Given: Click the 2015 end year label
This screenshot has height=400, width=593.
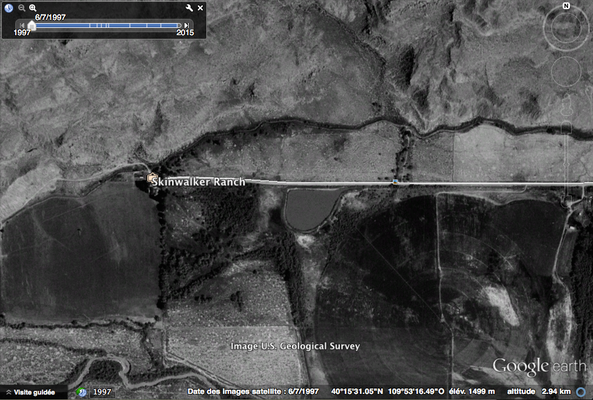Looking at the screenshot, I should point(185,33).
